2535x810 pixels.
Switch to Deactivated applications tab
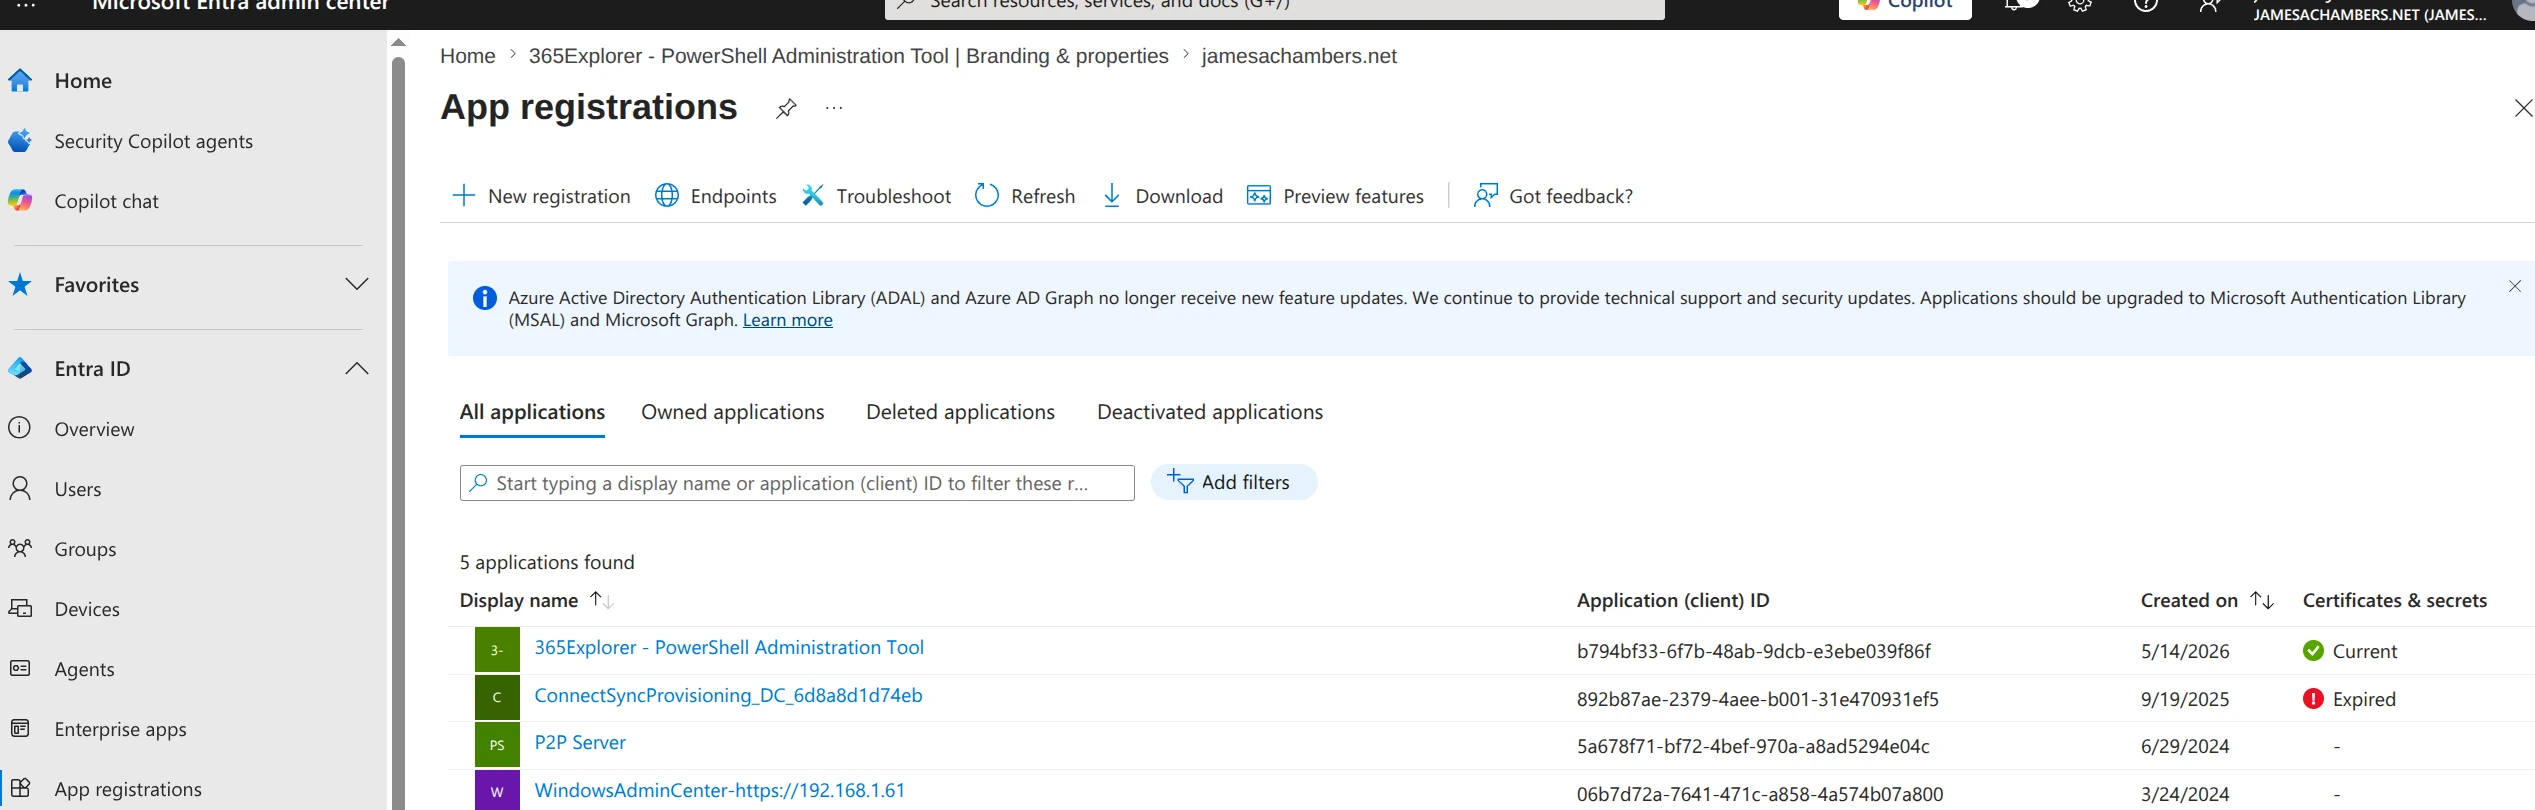[x=1210, y=412]
